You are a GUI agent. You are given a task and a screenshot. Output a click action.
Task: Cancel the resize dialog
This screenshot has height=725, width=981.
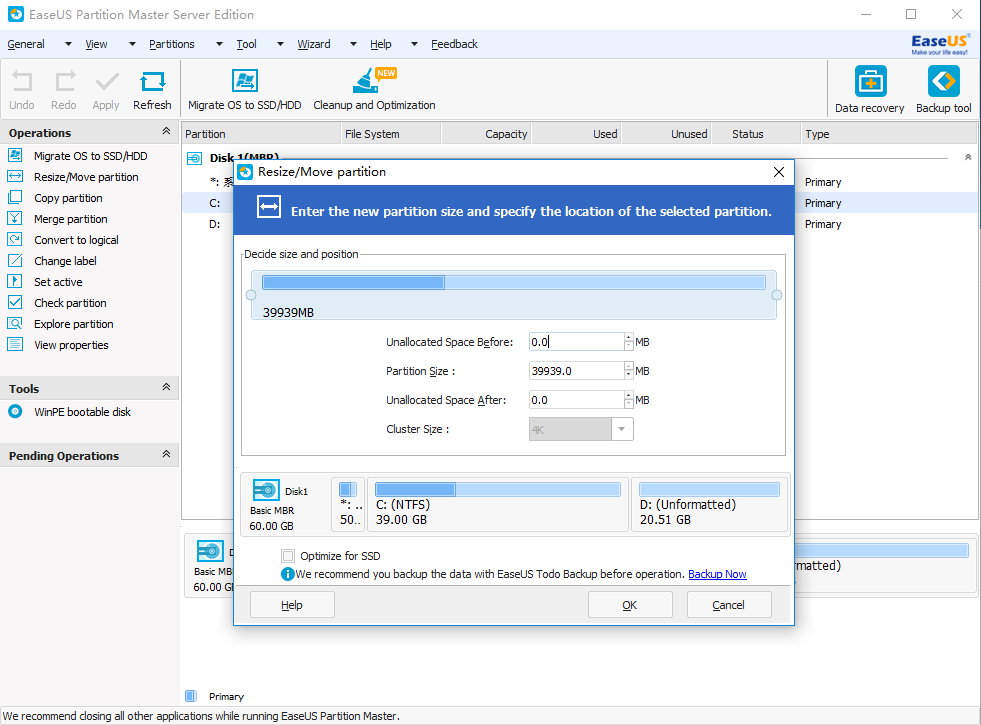click(729, 605)
